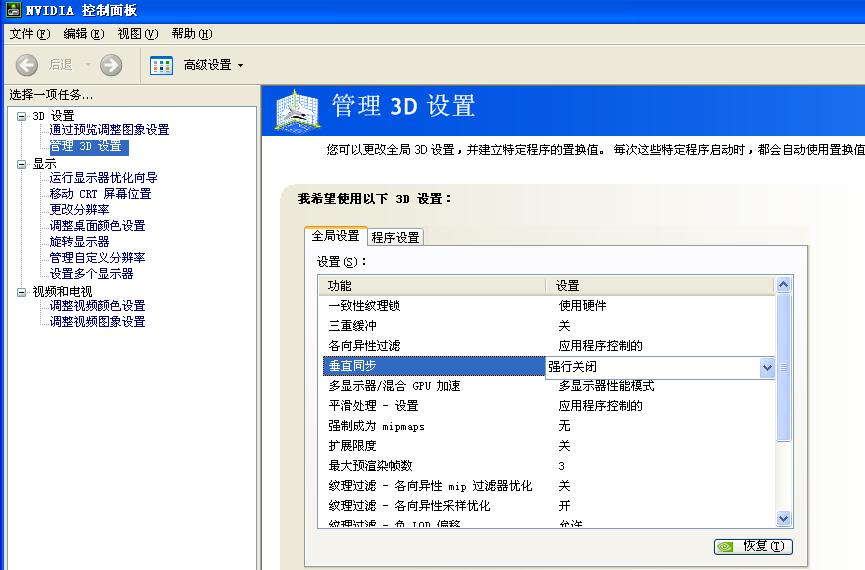Open the 高级设置 dropdown
865x570 pixels.
point(241,66)
